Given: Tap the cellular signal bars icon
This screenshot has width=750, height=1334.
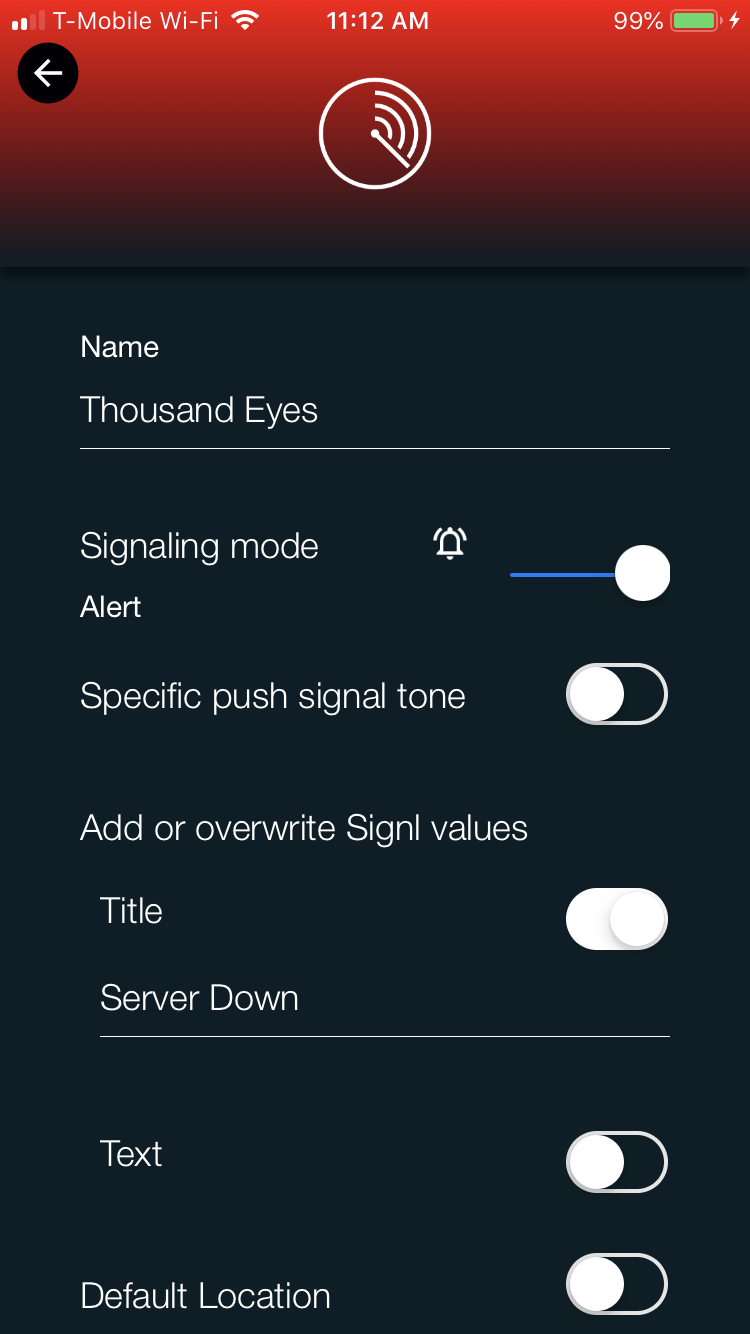Looking at the screenshot, I should pos(29,21).
